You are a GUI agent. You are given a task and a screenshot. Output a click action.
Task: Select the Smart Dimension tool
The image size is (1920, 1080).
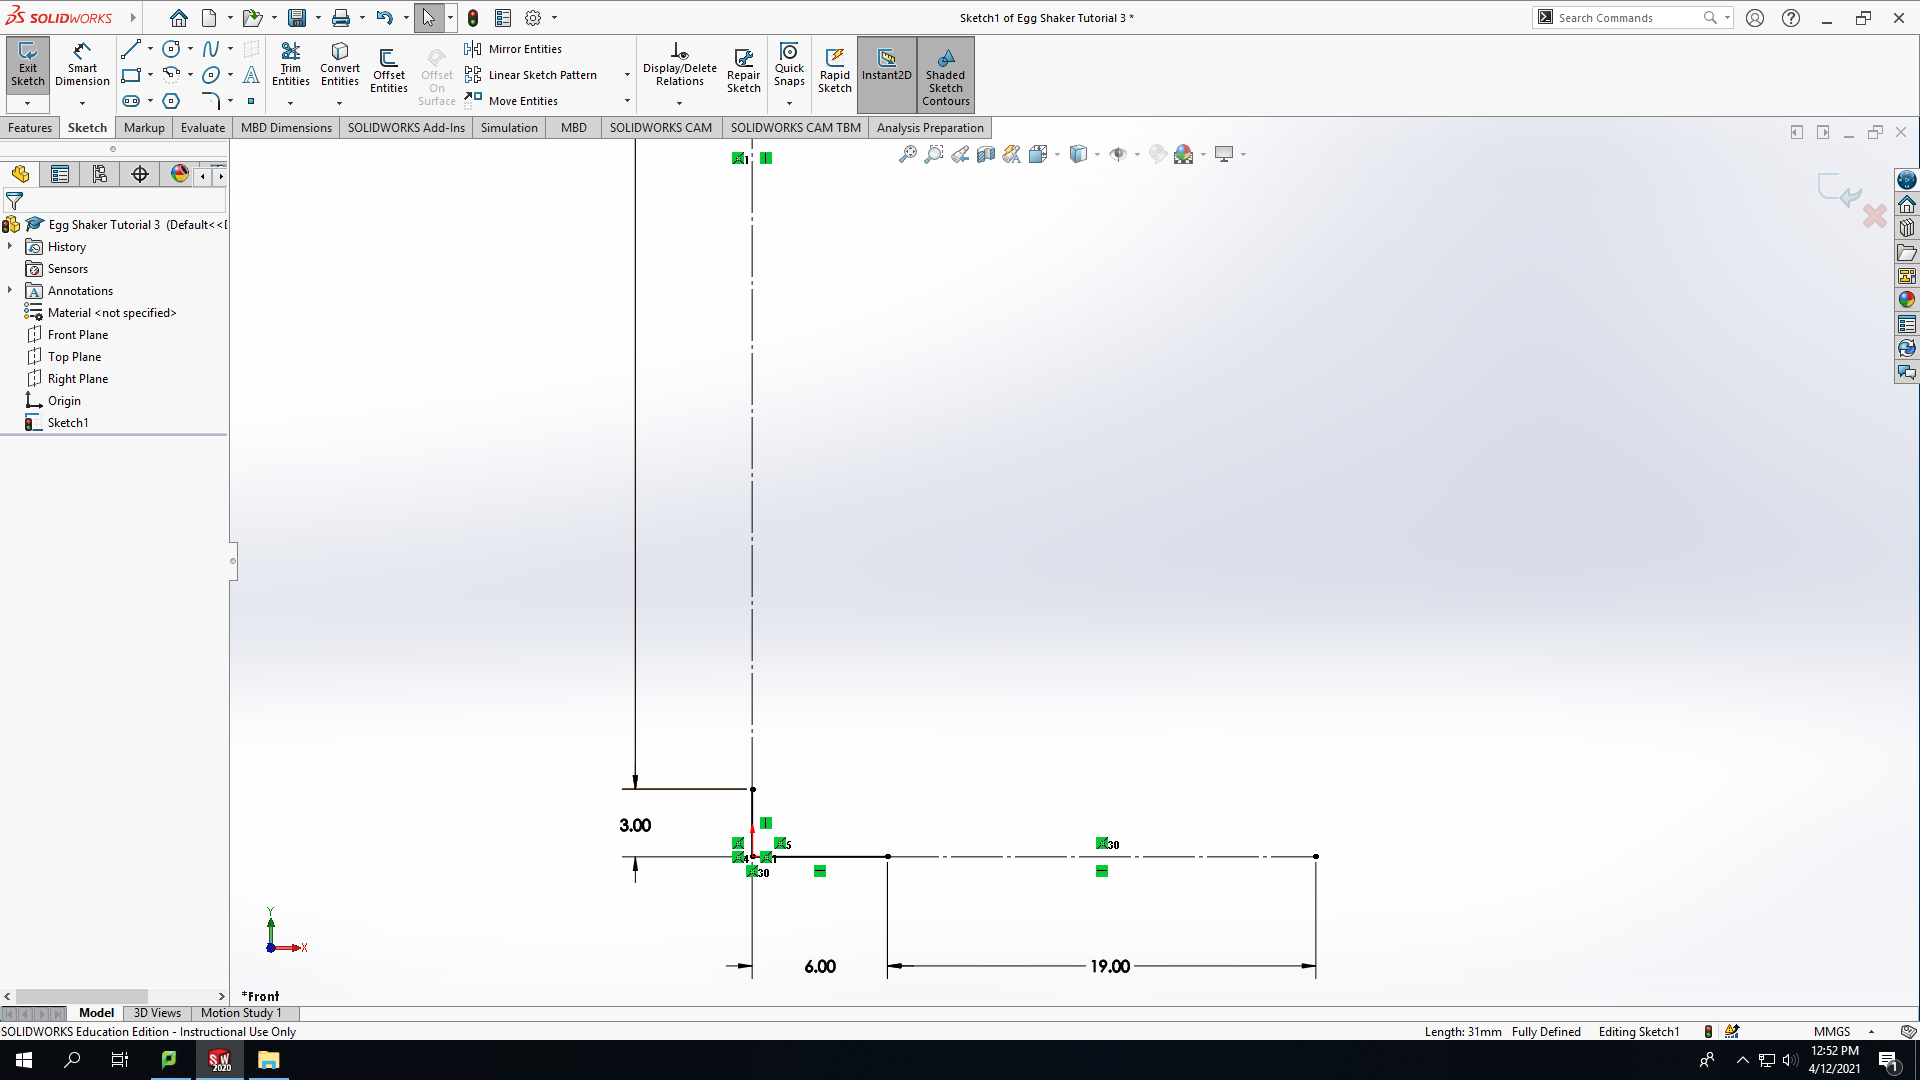[x=82, y=66]
